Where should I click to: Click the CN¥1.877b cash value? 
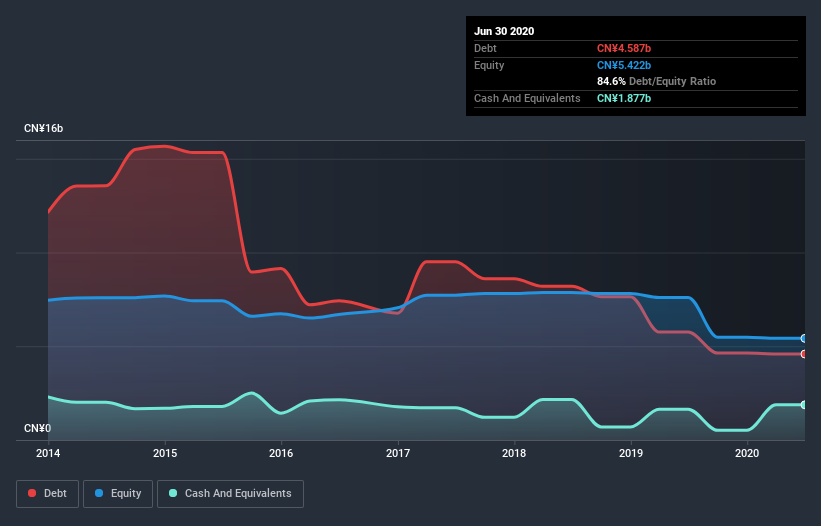pyautogui.click(x=624, y=98)
